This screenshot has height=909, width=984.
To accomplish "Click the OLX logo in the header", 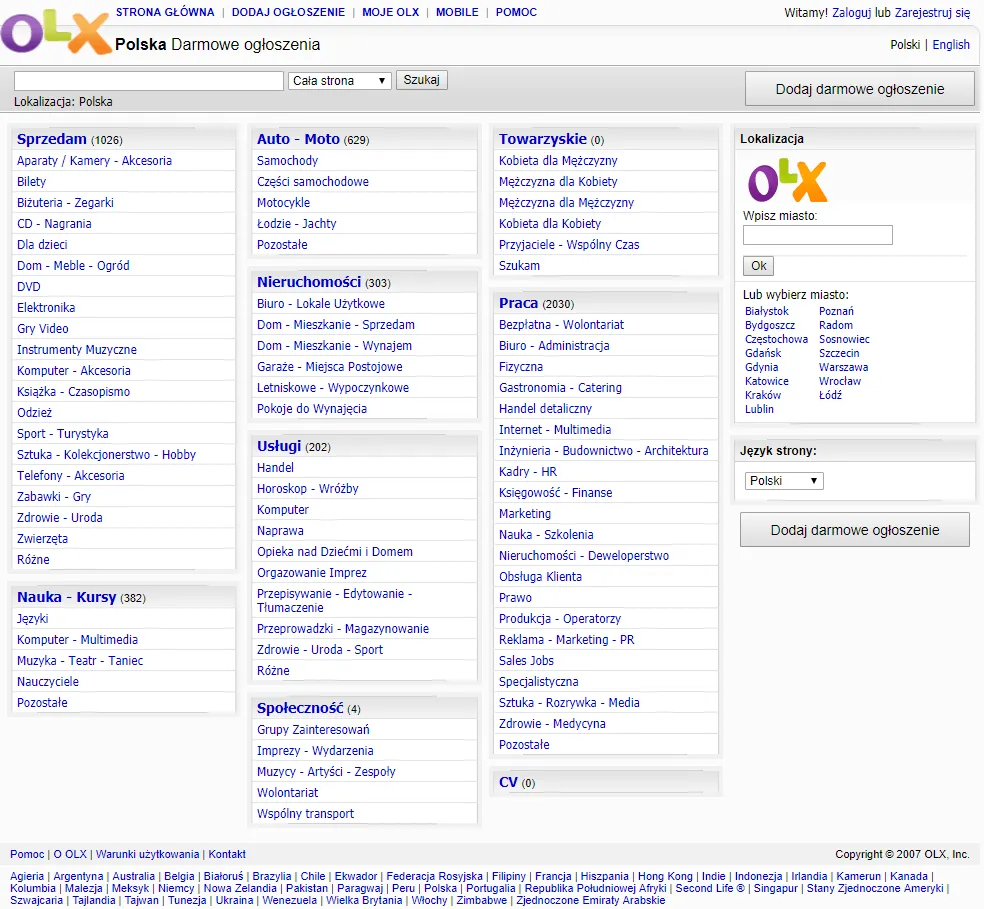I will coord(56,33).
